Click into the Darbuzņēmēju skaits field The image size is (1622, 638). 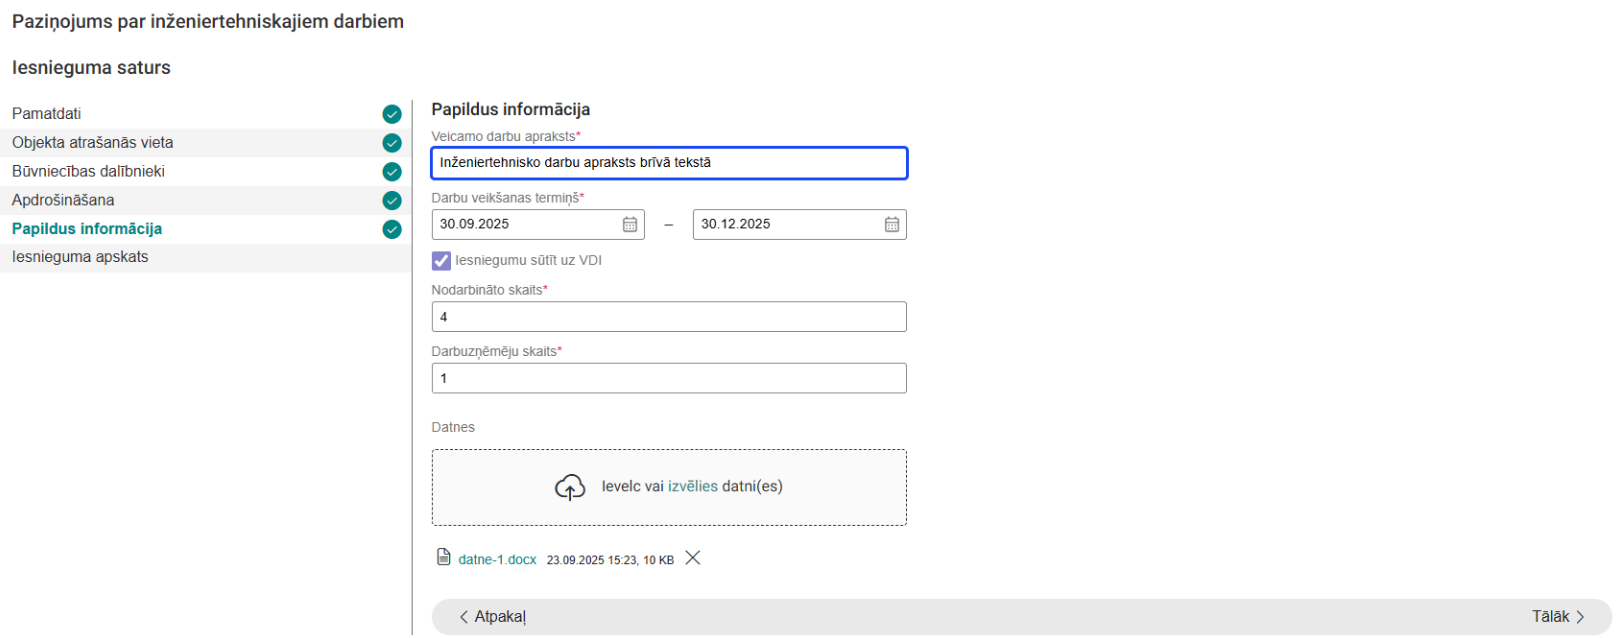pos(668,379)
